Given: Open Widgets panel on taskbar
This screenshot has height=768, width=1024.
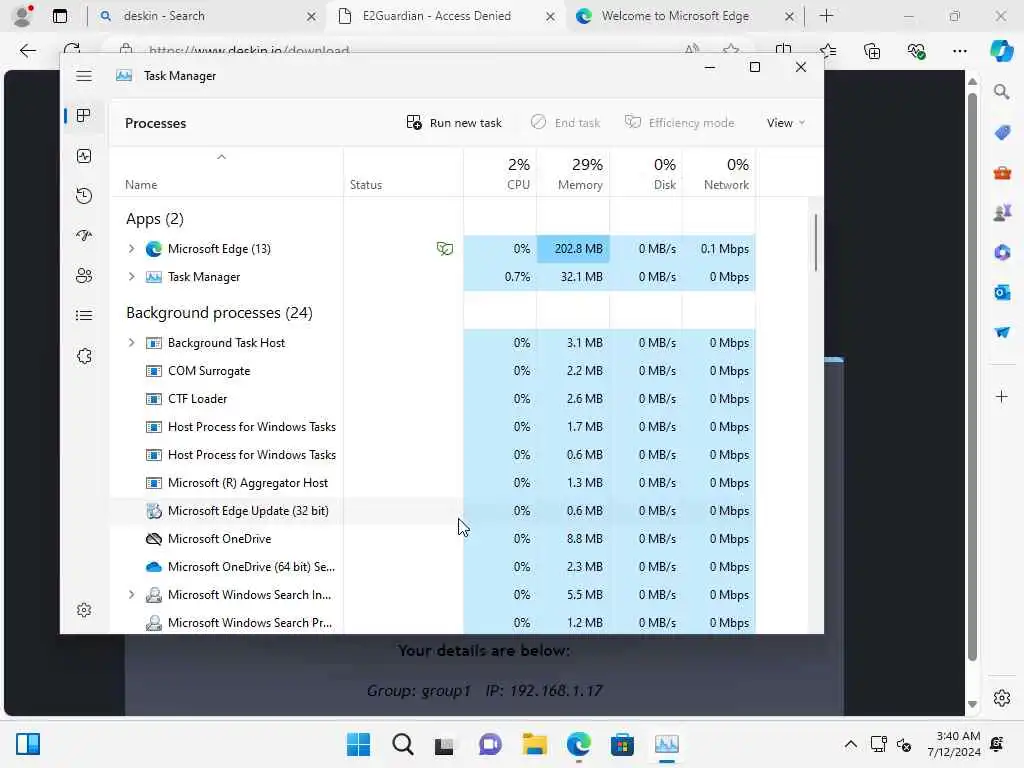Looking at the screenshot, I should click(28, 744).
